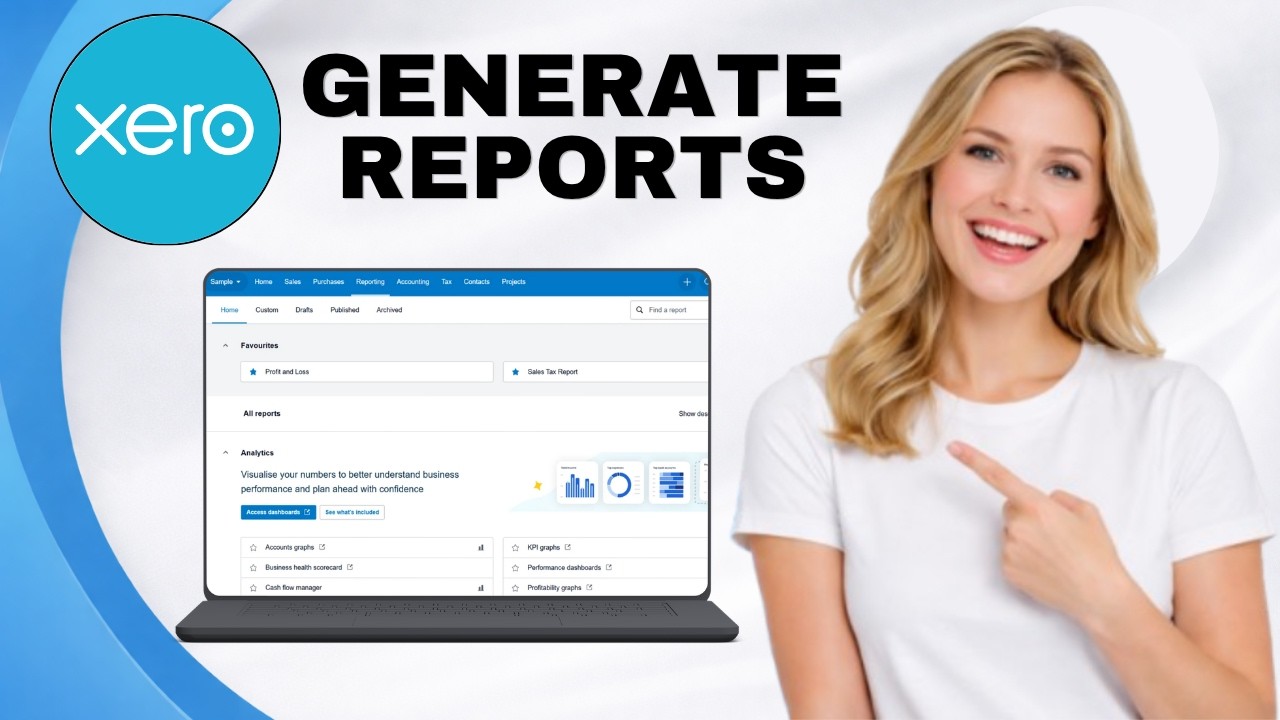Star the Profitability graphs report
Viewport: 1280px width, 720px height.
click(x=515, y=588)
